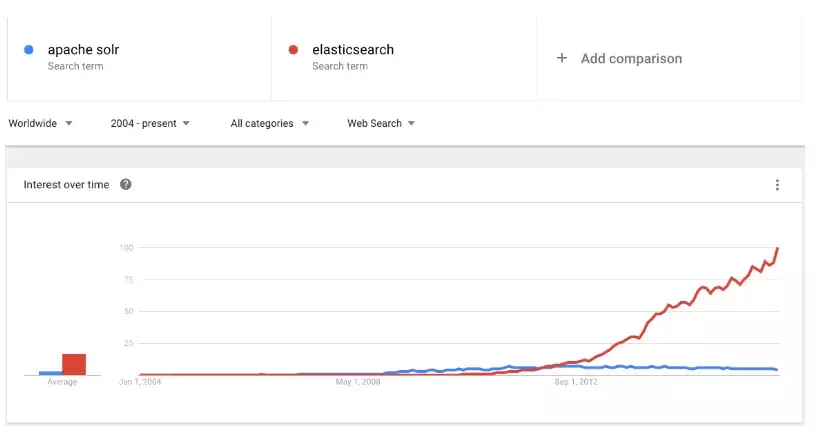Open the All categories dropdown
The width and height of the screenshot is (817, 435).
270,123
